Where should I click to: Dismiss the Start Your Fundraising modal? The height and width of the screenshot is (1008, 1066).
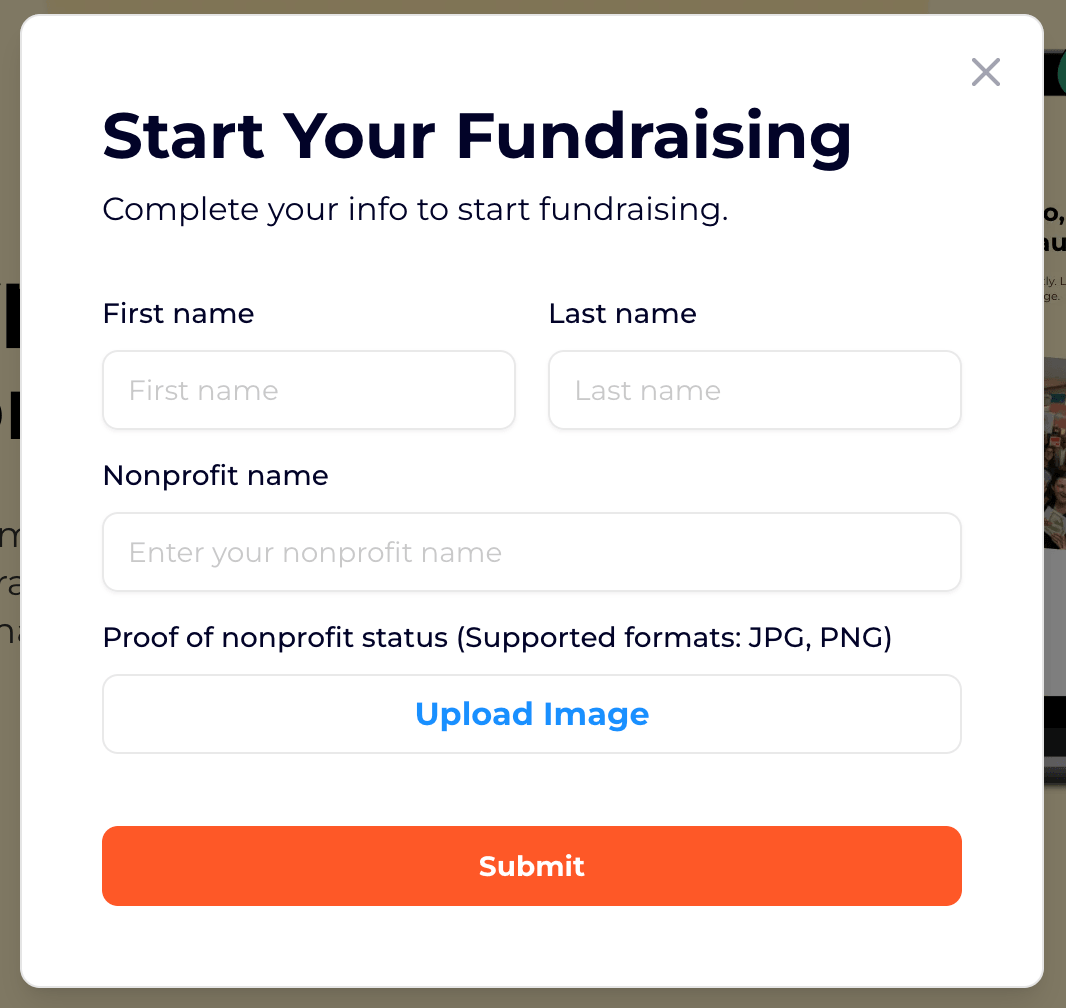pyautogui.click(x=985, y=72)
